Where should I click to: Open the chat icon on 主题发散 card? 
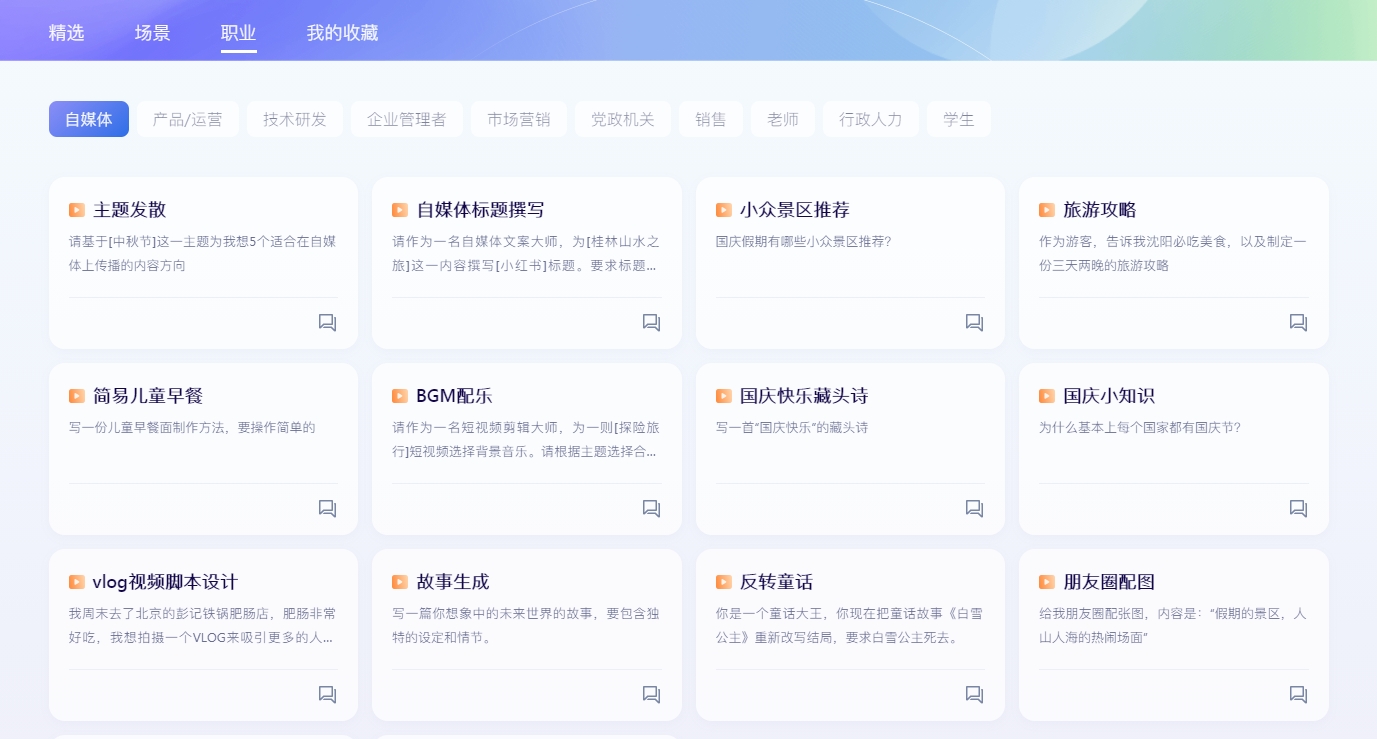tap(326, 322)
